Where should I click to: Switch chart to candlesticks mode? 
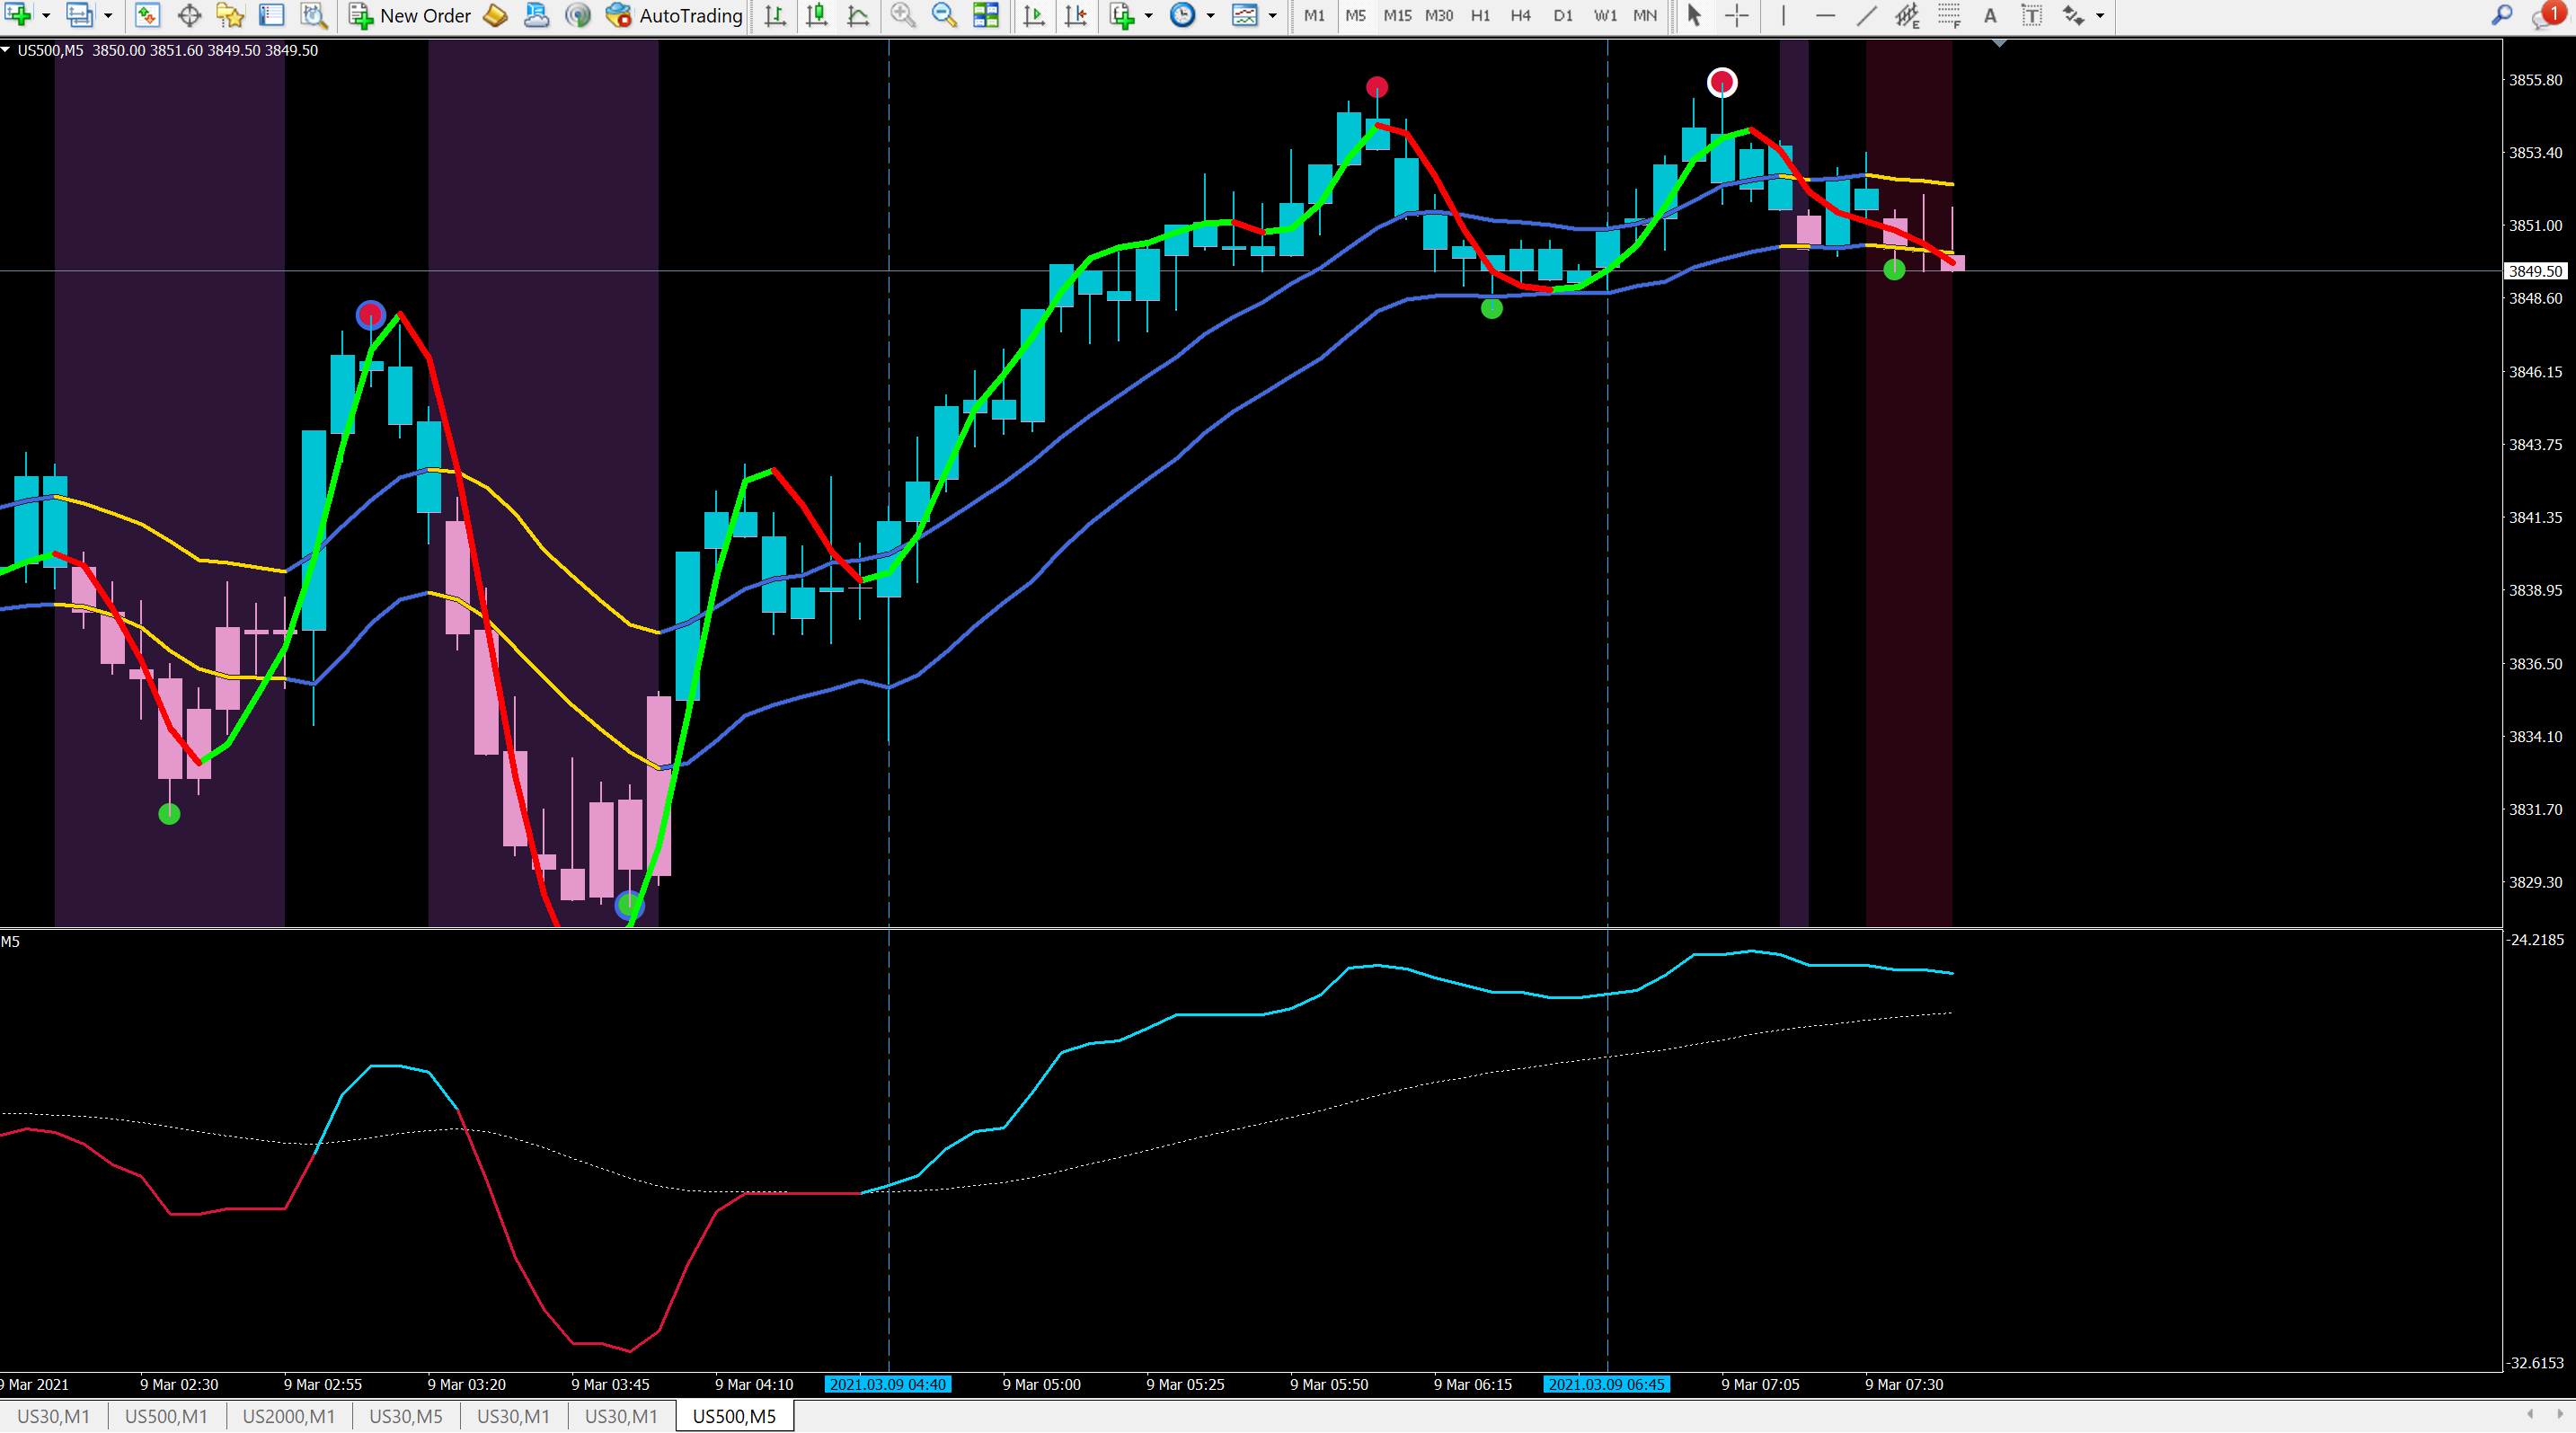(x=817, y=15)
